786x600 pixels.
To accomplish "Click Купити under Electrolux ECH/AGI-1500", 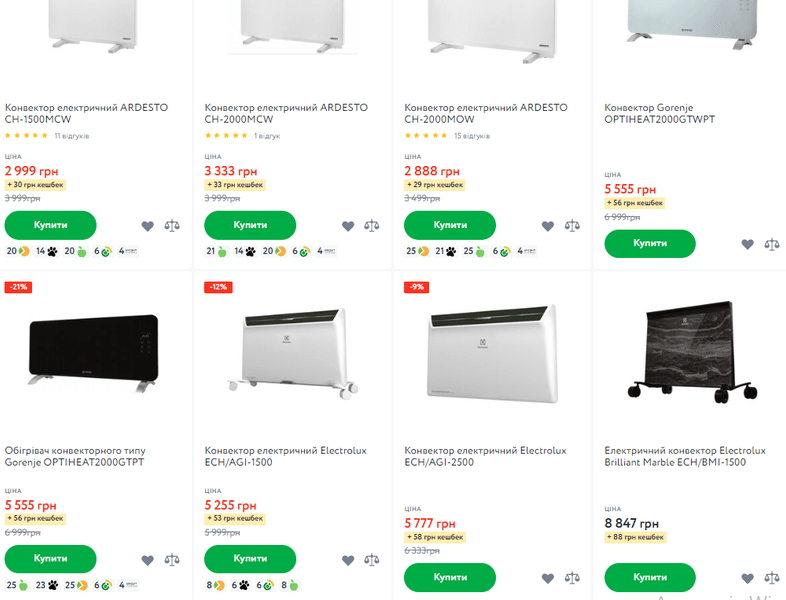I will click(x=250, y=559).
